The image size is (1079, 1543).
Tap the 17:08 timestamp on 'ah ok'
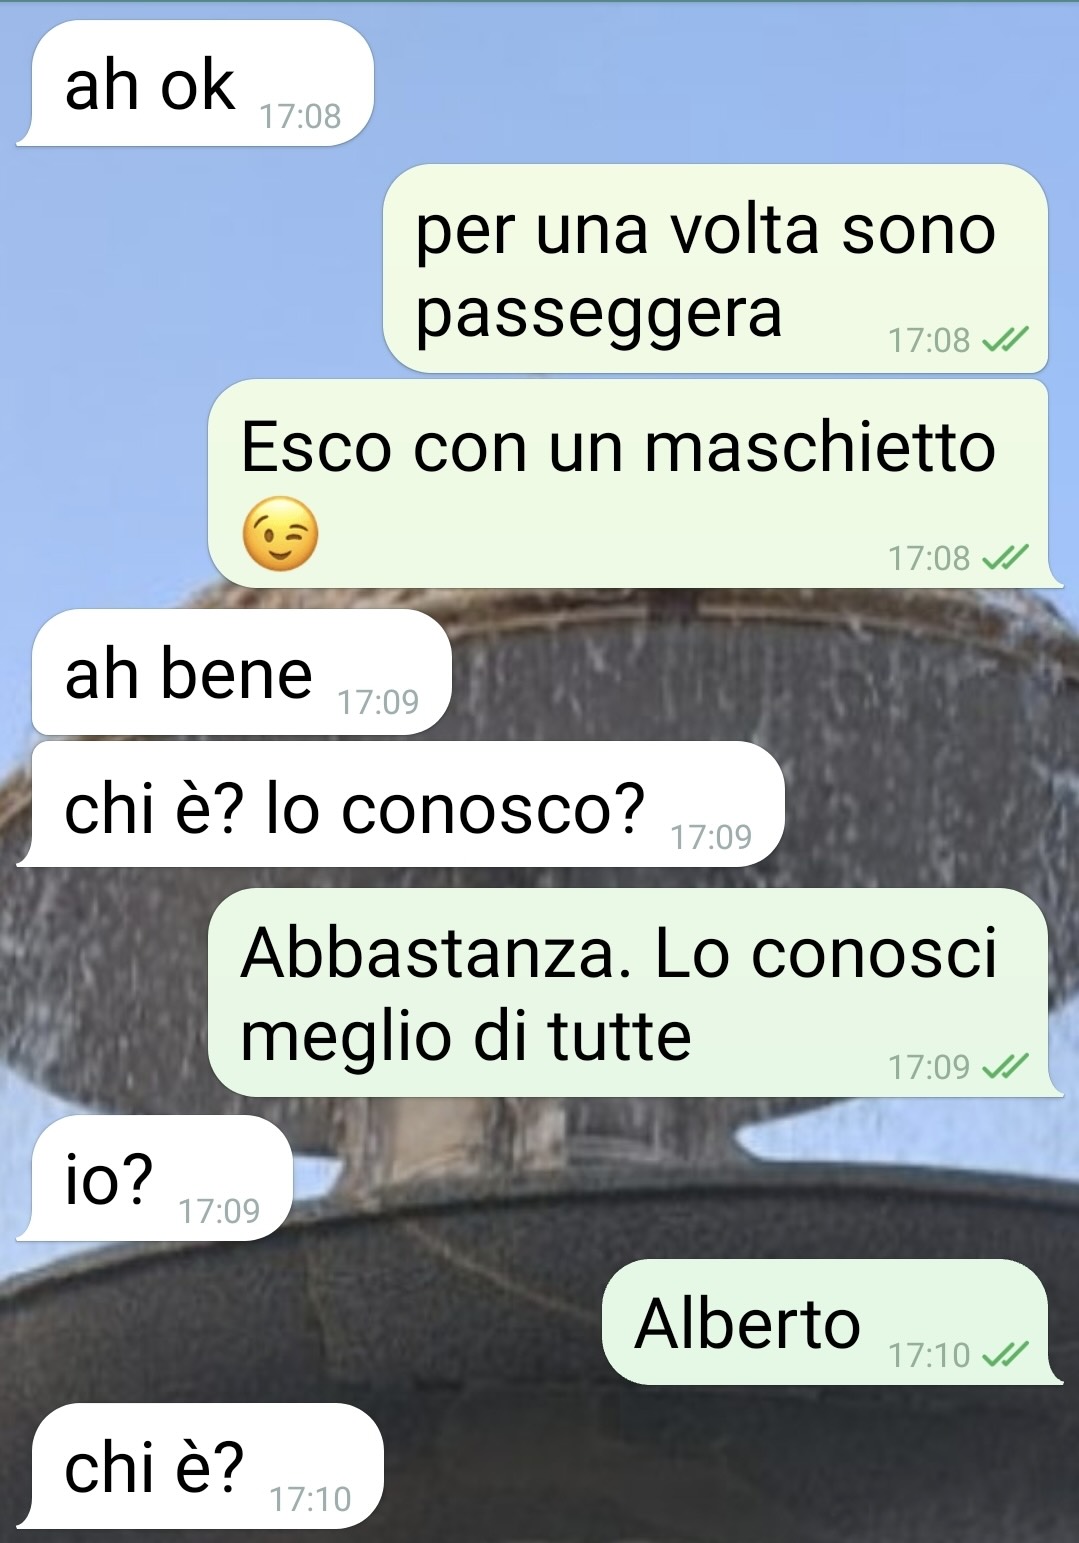tap(300, 117)
